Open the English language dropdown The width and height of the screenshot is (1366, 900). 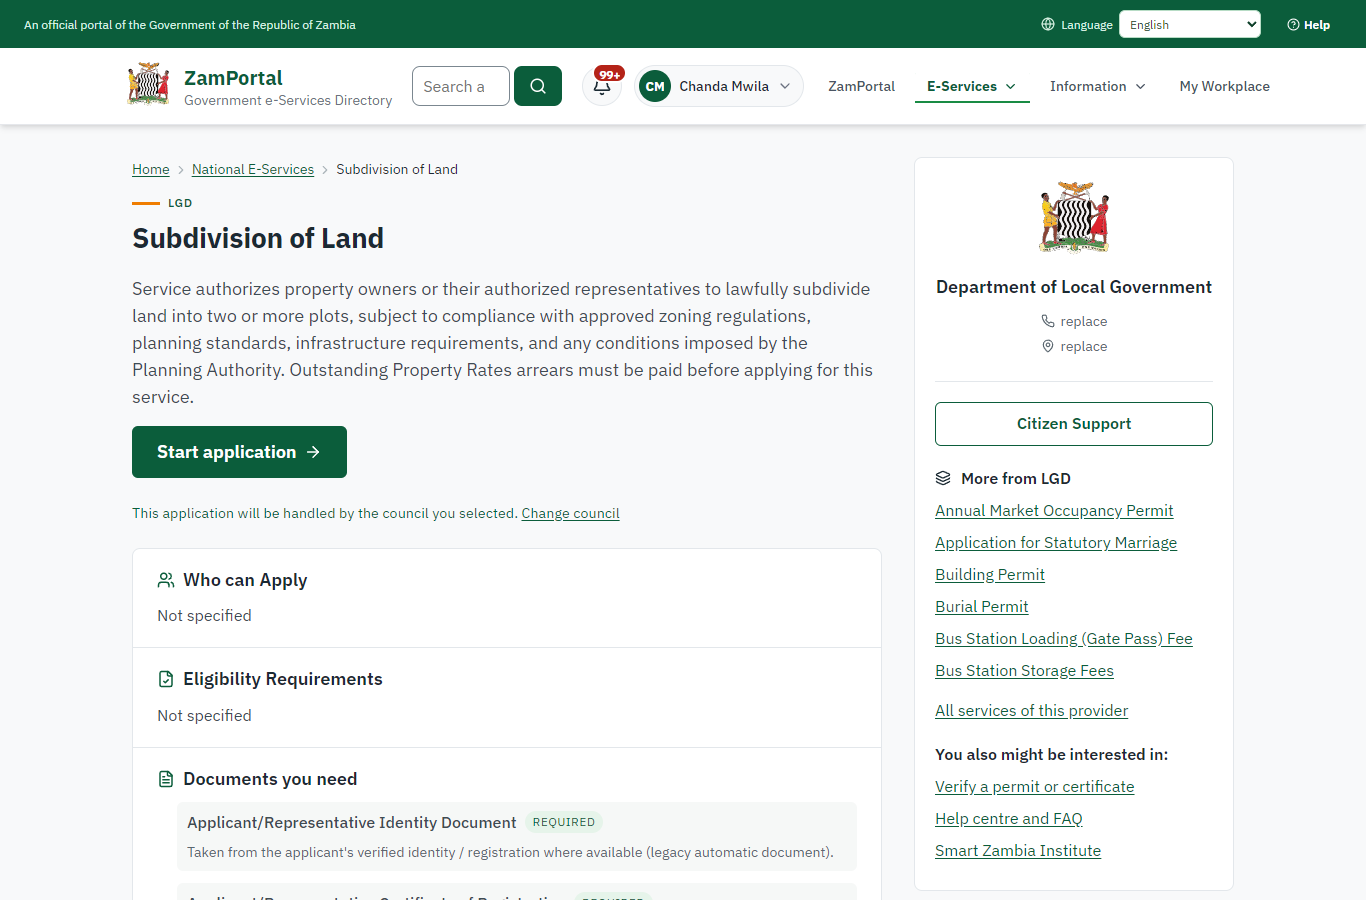click(x=1190, y=24)
